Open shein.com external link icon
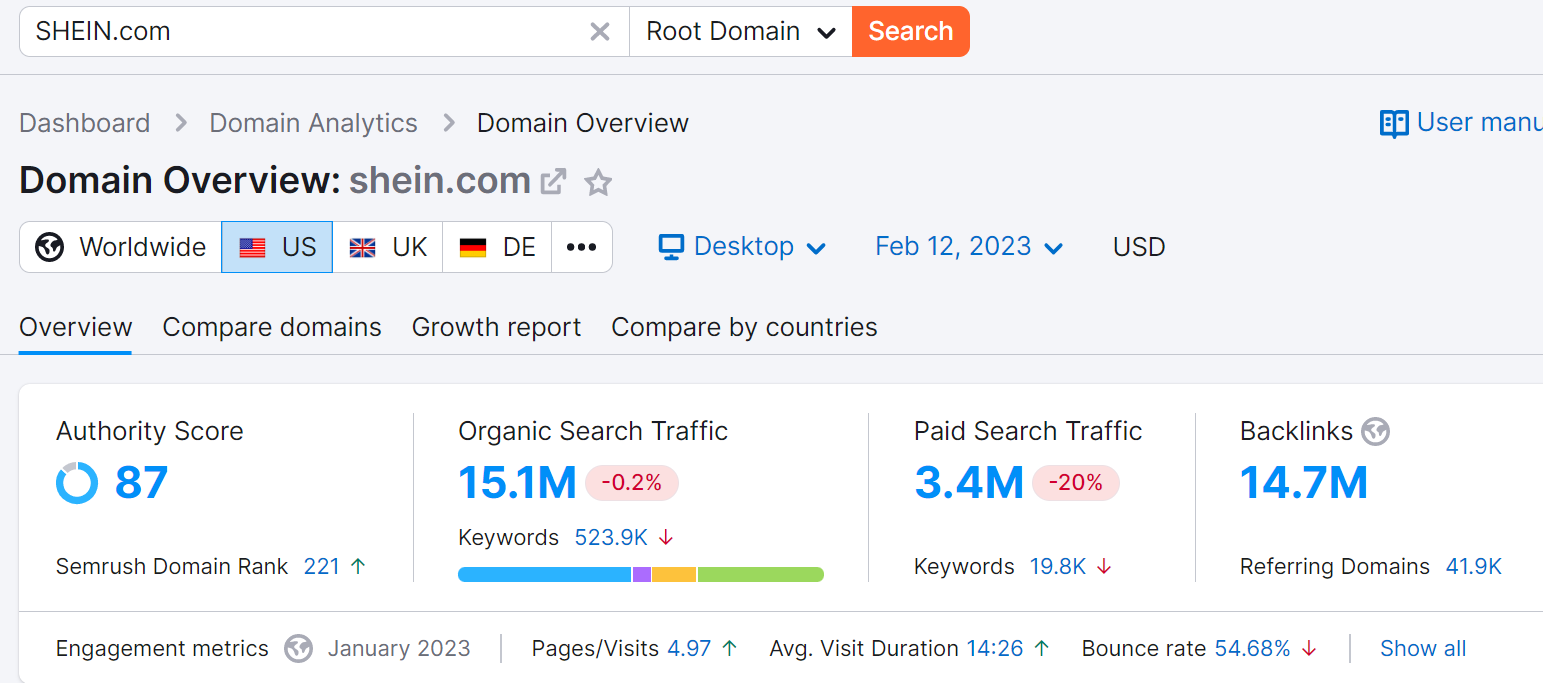 [553, 182]
